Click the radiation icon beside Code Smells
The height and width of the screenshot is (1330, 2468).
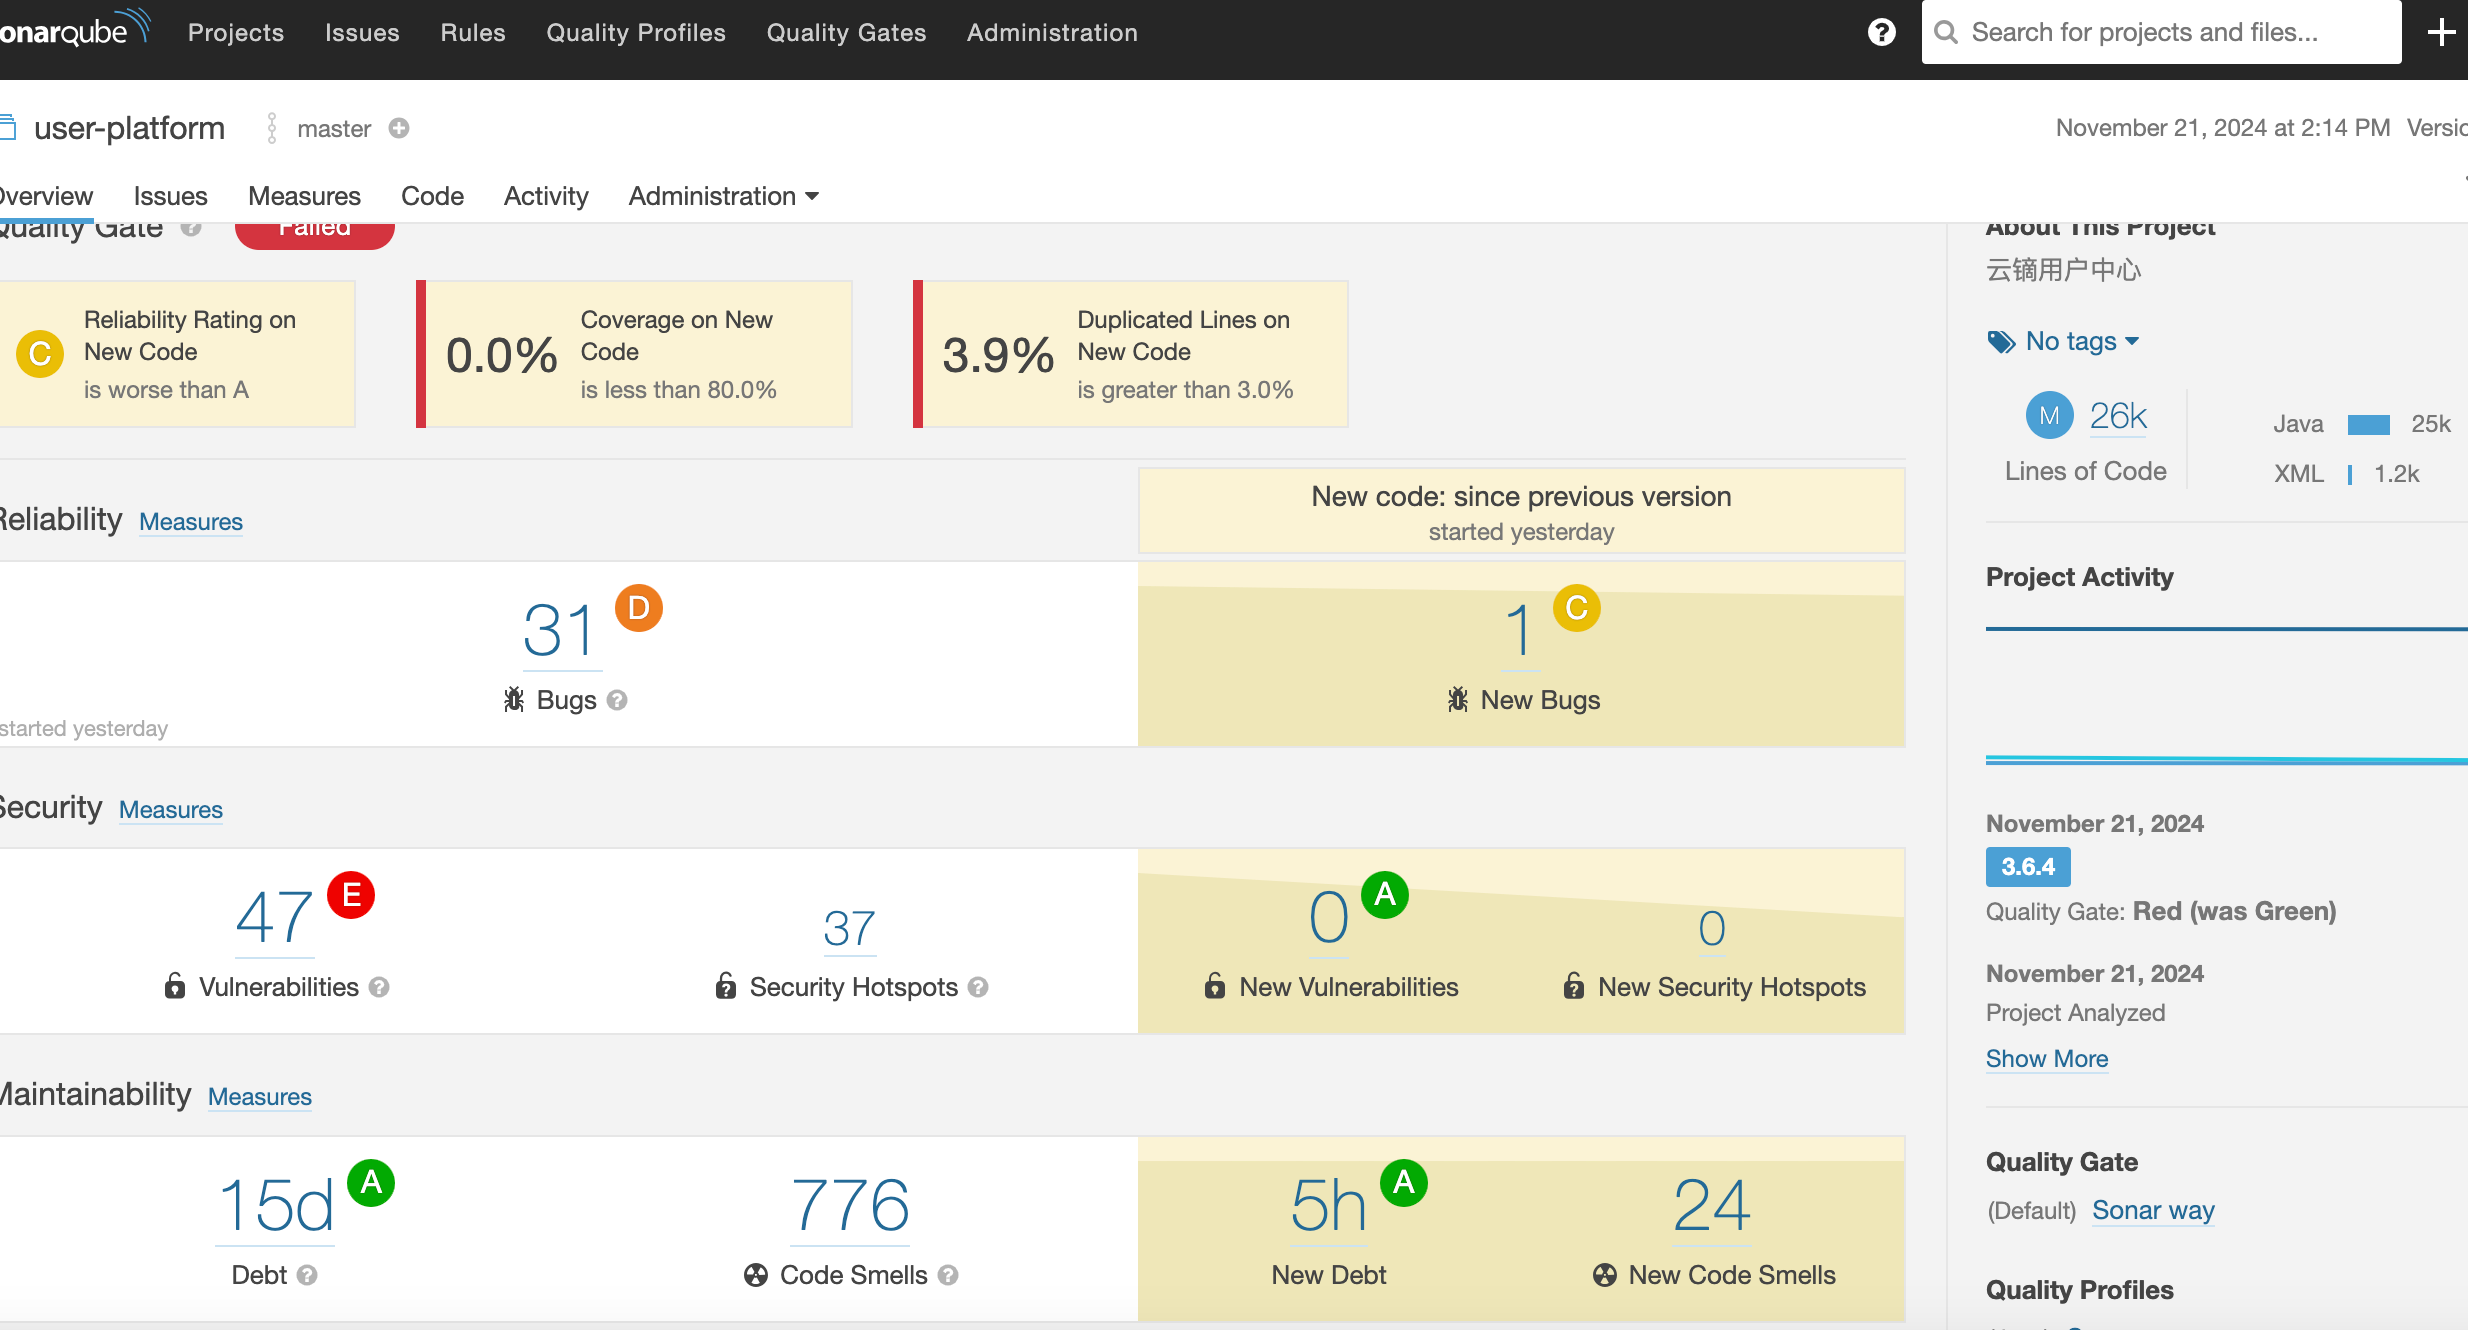tap(756, 1275)
